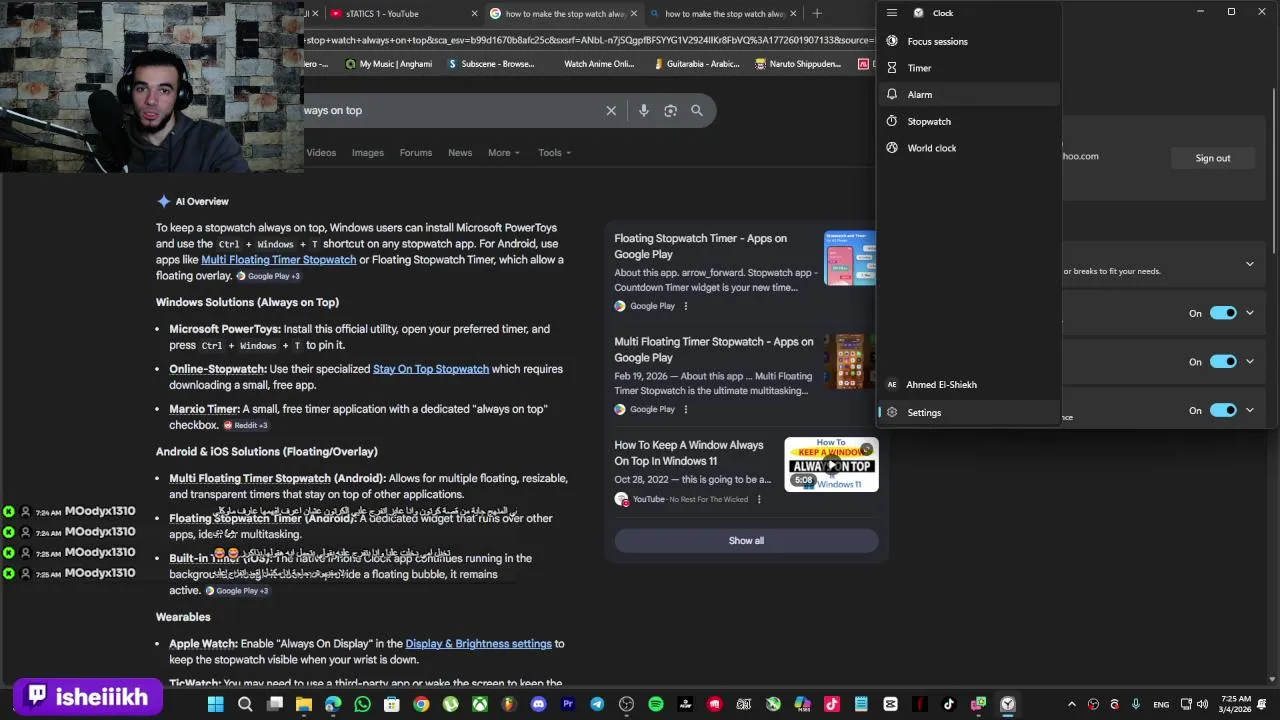Toggle the bottom On switch in Clock settings
Viewport: 1280px width, 720px height.
tap(1223, 410)
